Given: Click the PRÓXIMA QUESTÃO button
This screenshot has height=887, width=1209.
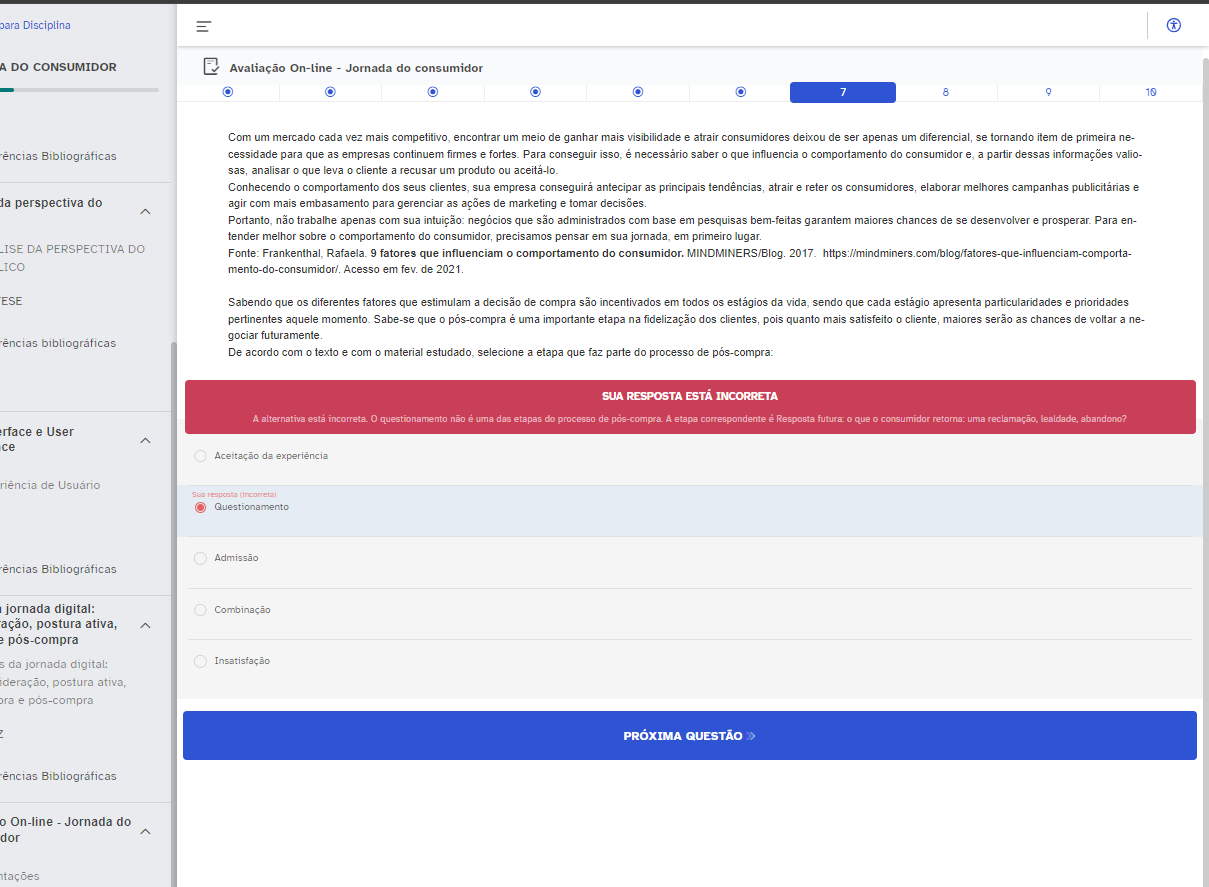Looking at the screenshot, I should coord(690,736).
